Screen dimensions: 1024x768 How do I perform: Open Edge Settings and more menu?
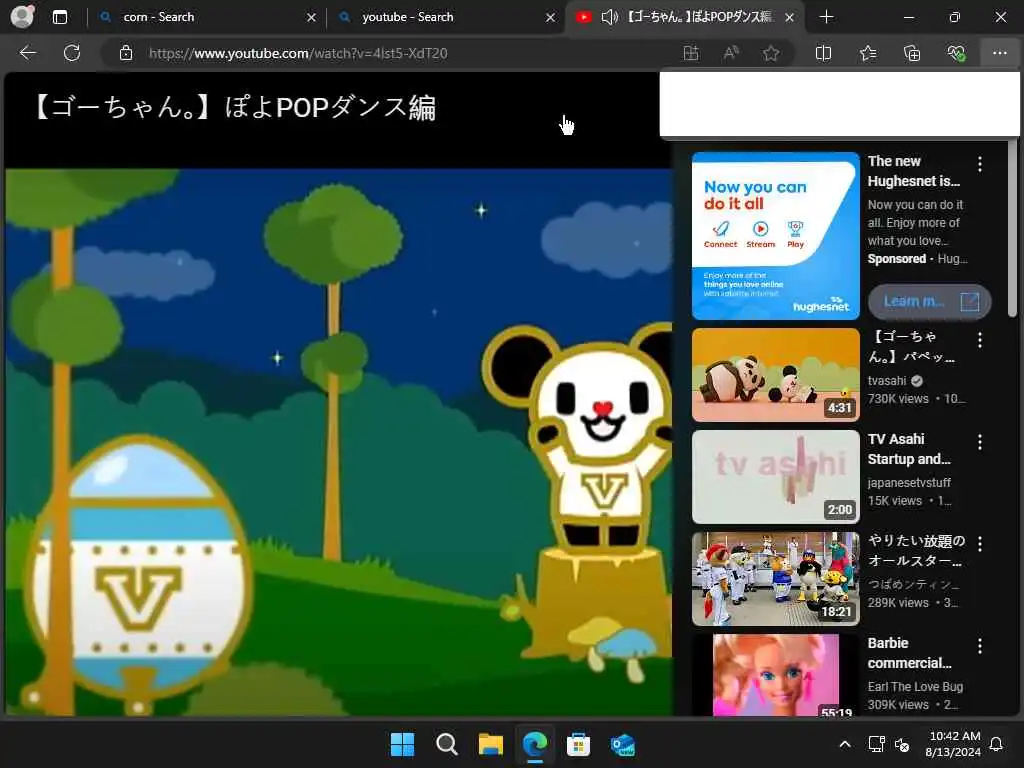pyautogui.click(x=1000, y=54)
